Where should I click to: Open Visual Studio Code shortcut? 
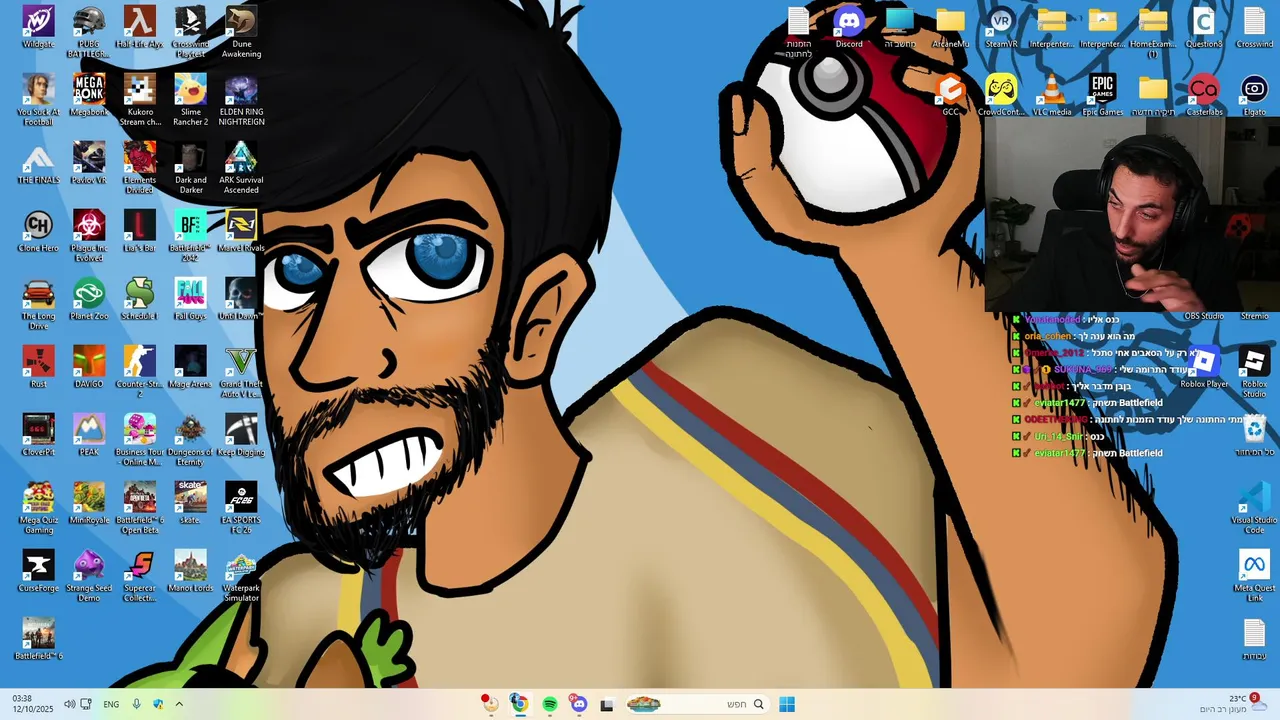1254,507
